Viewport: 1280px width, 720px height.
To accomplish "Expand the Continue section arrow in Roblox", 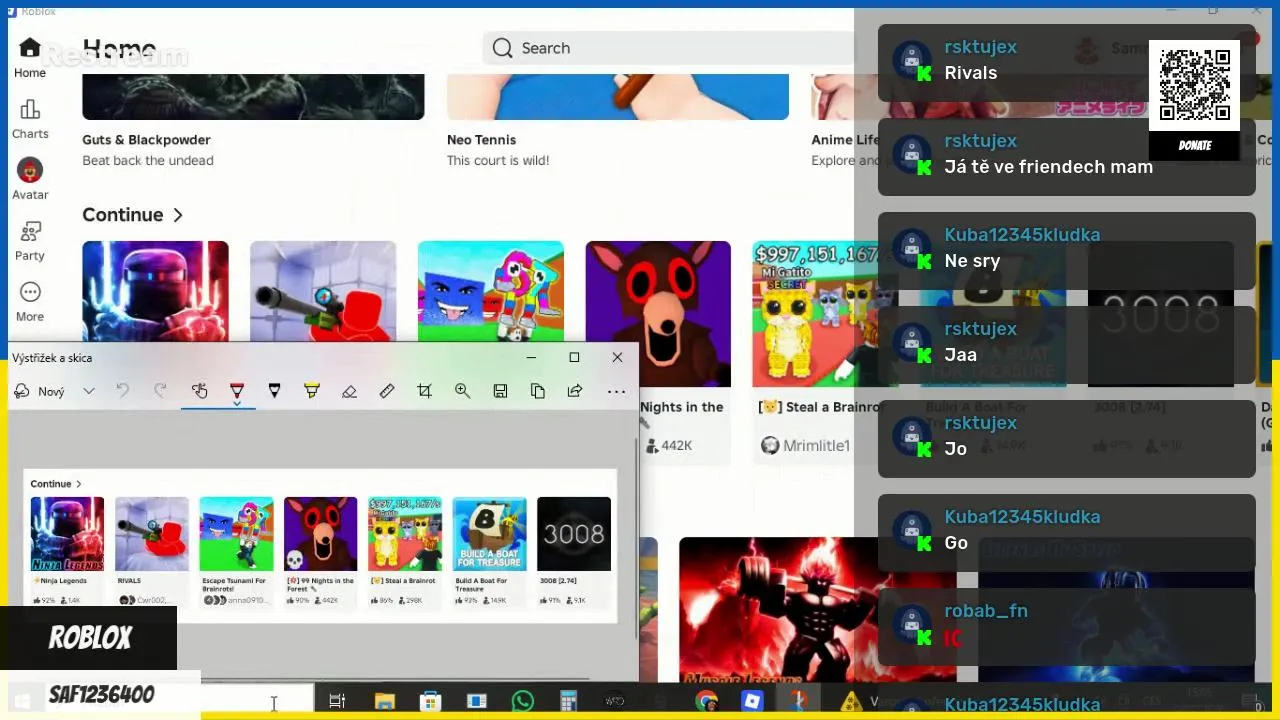I will point(178,215).
